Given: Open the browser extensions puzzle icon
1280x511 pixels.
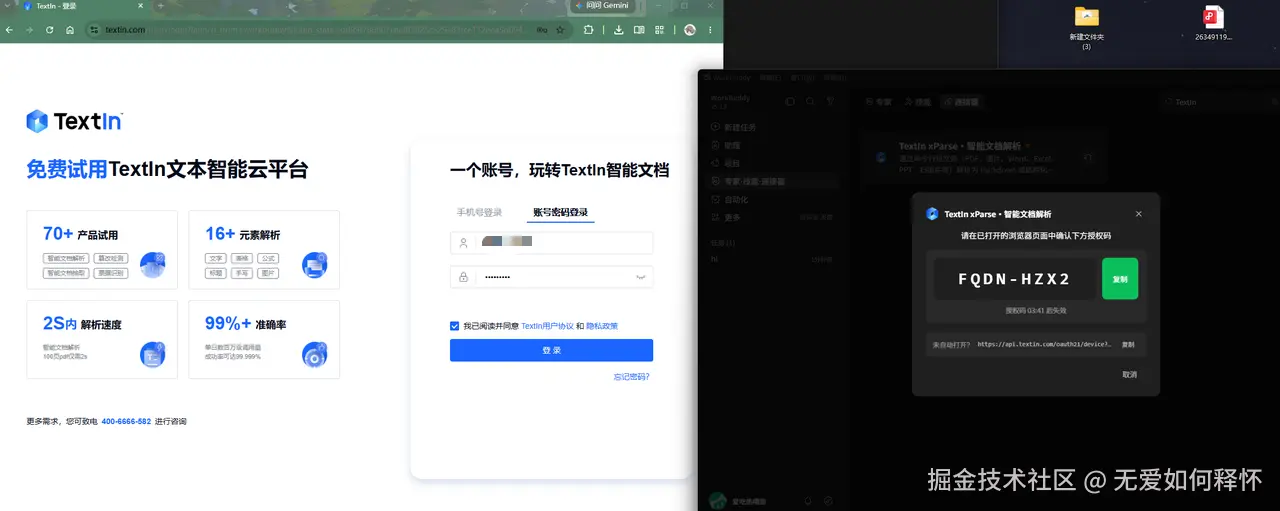Looking at the screenshot, I should [x=588, y=30].
